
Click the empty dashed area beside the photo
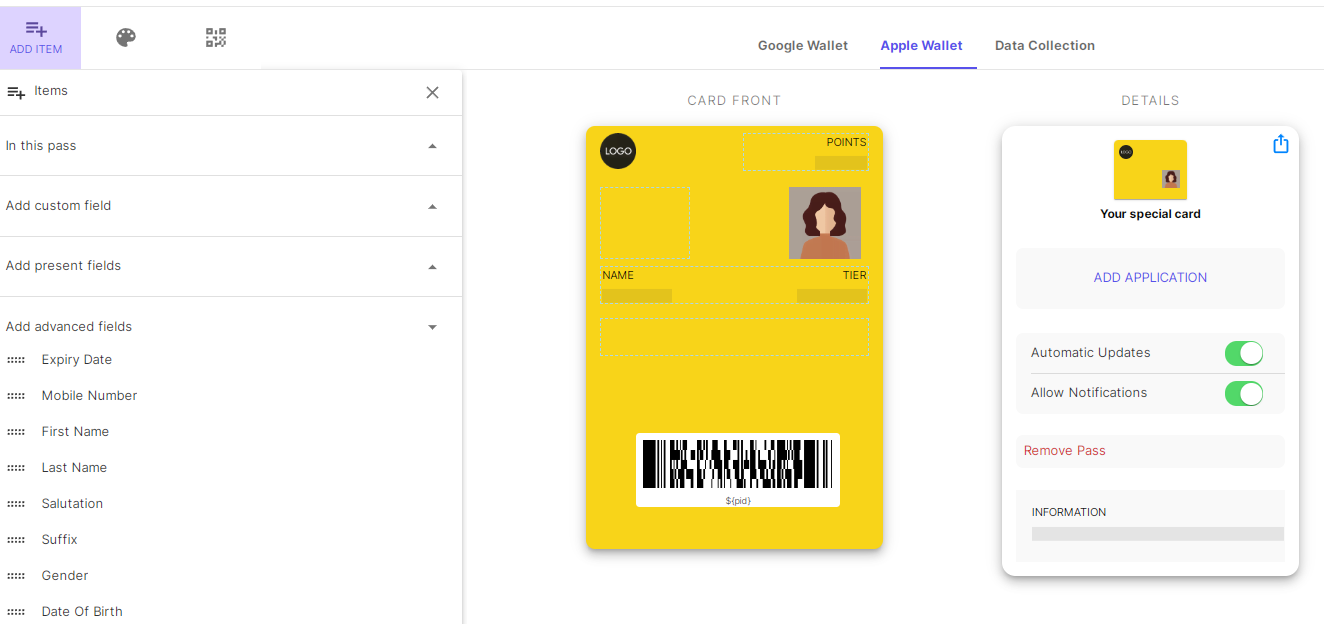coord(645,223)
